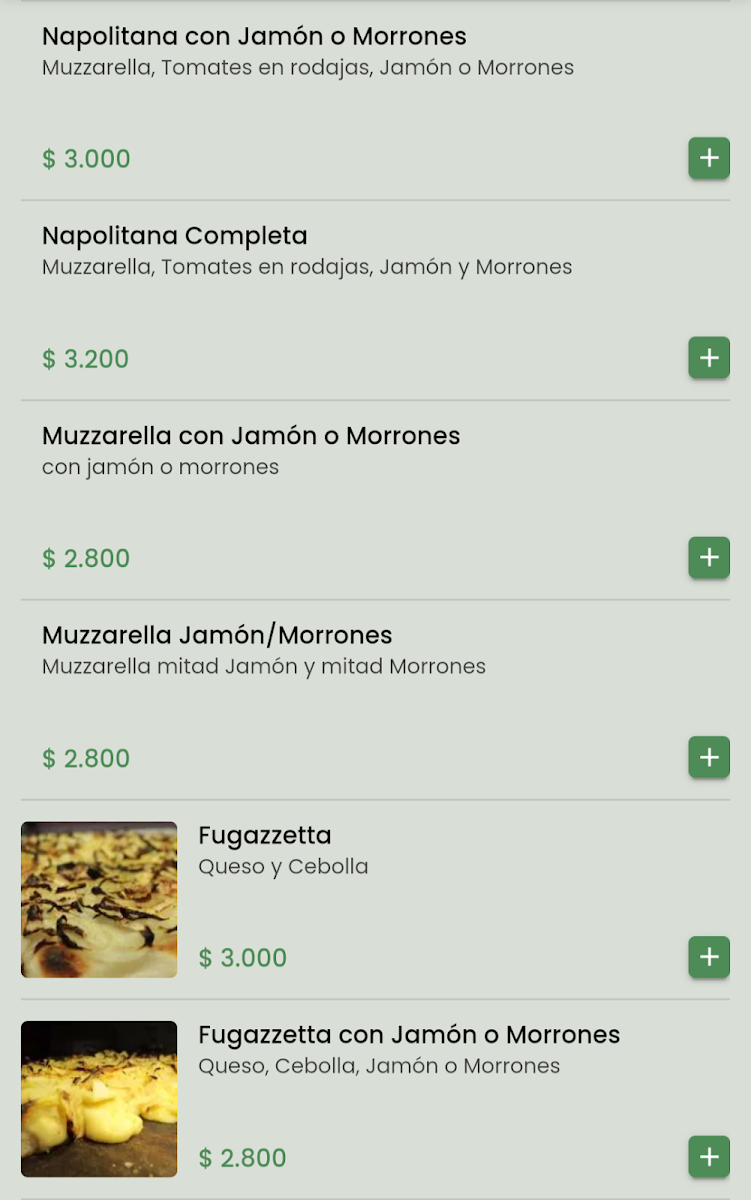Open Napolitana con Jamón o Morrones title
The width and height of the screenshot is (751, 1200).
pyautogui.click(x=254, y=37)
